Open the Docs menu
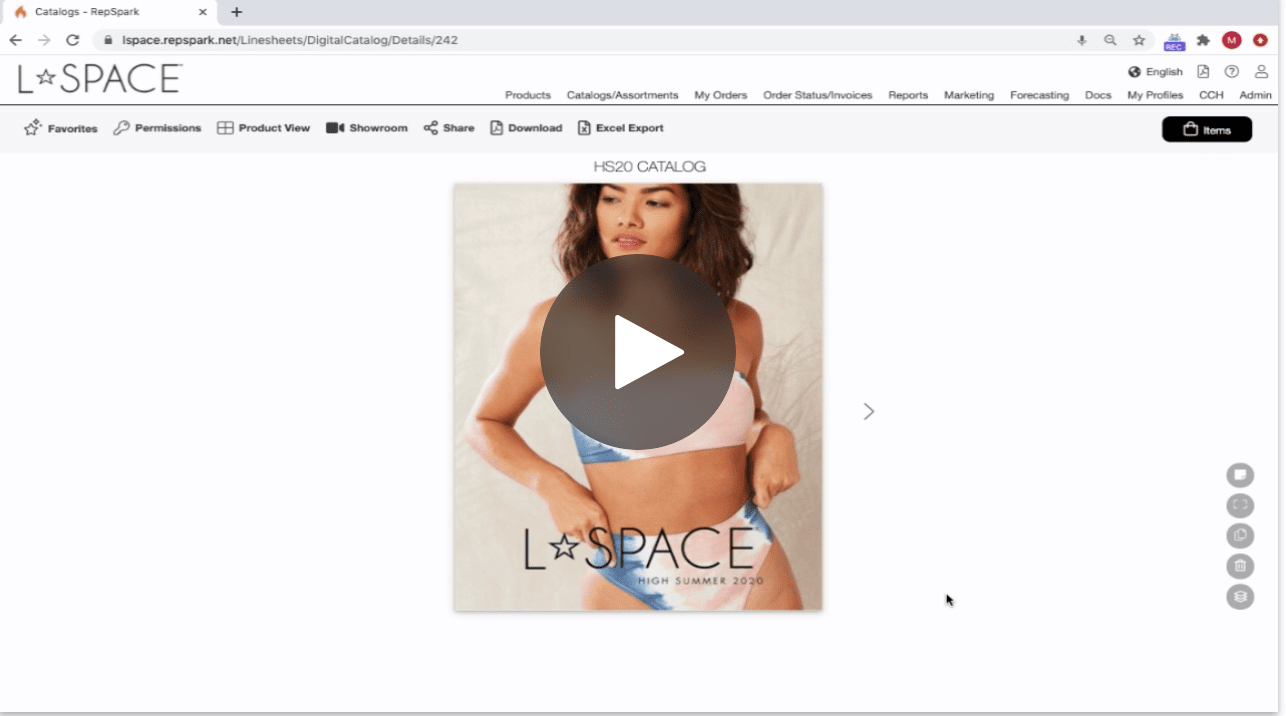The height and width of the screenshot is (716, 1286). (1098, 95)
